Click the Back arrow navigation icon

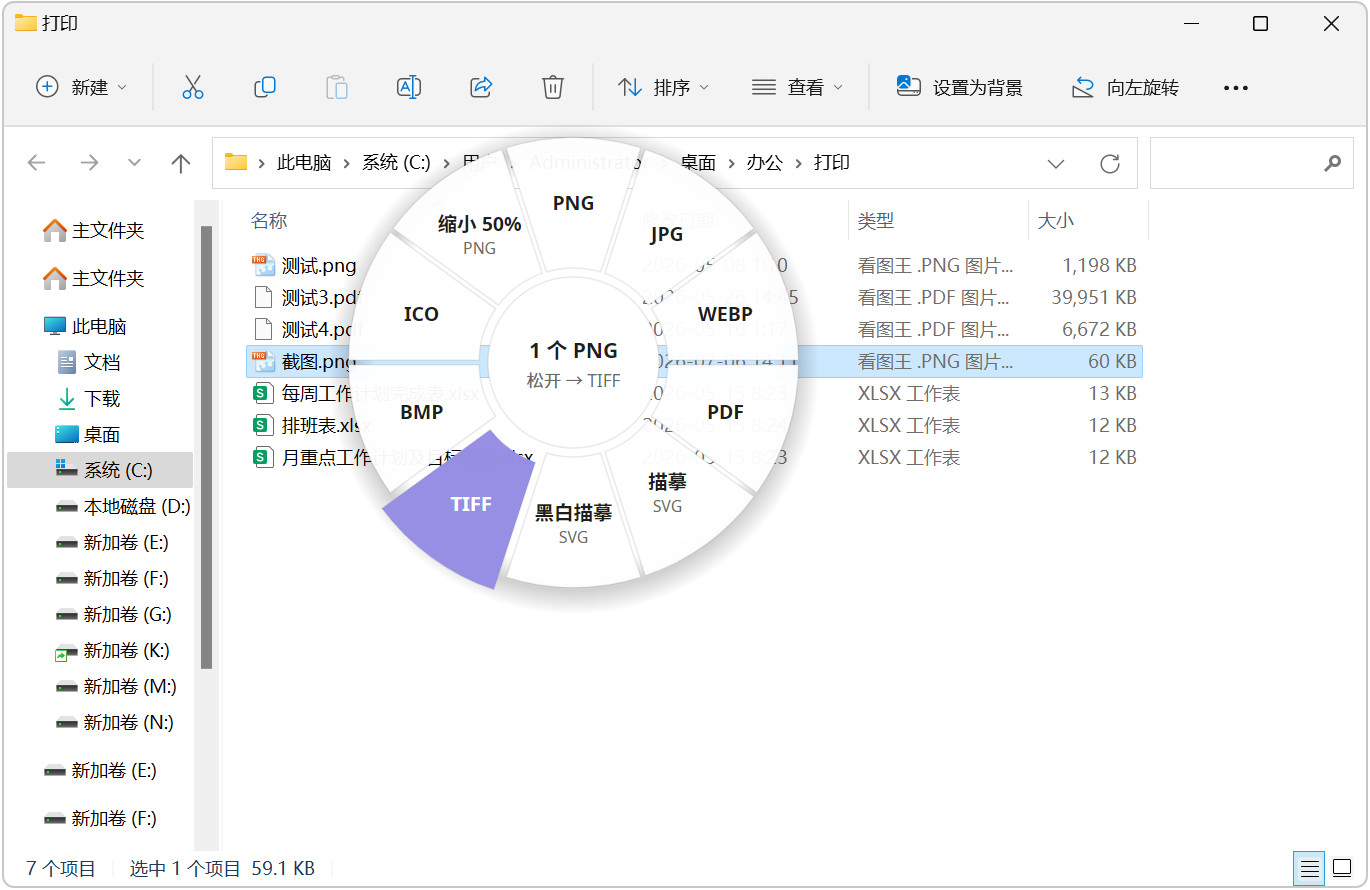(x=37, y=163)
